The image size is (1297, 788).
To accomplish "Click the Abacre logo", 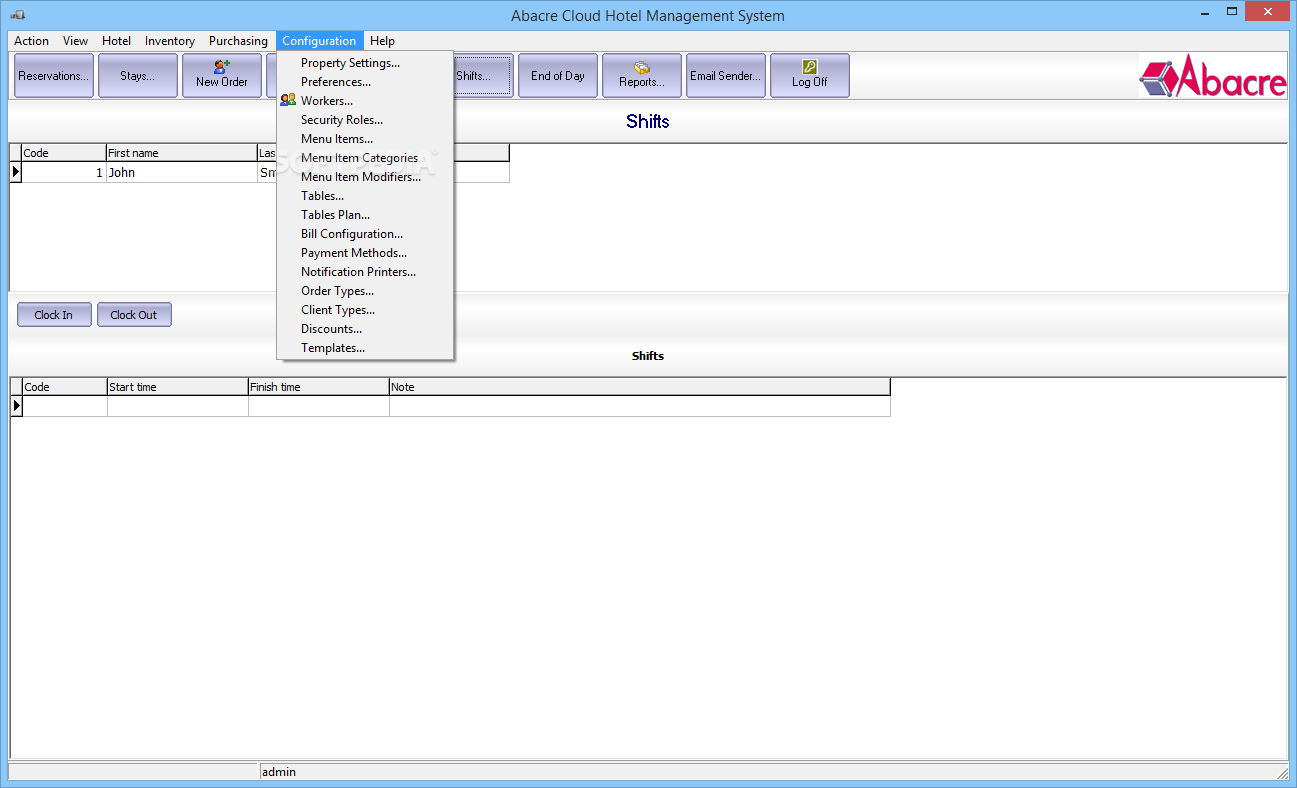I will click(x=1212, y=76).
